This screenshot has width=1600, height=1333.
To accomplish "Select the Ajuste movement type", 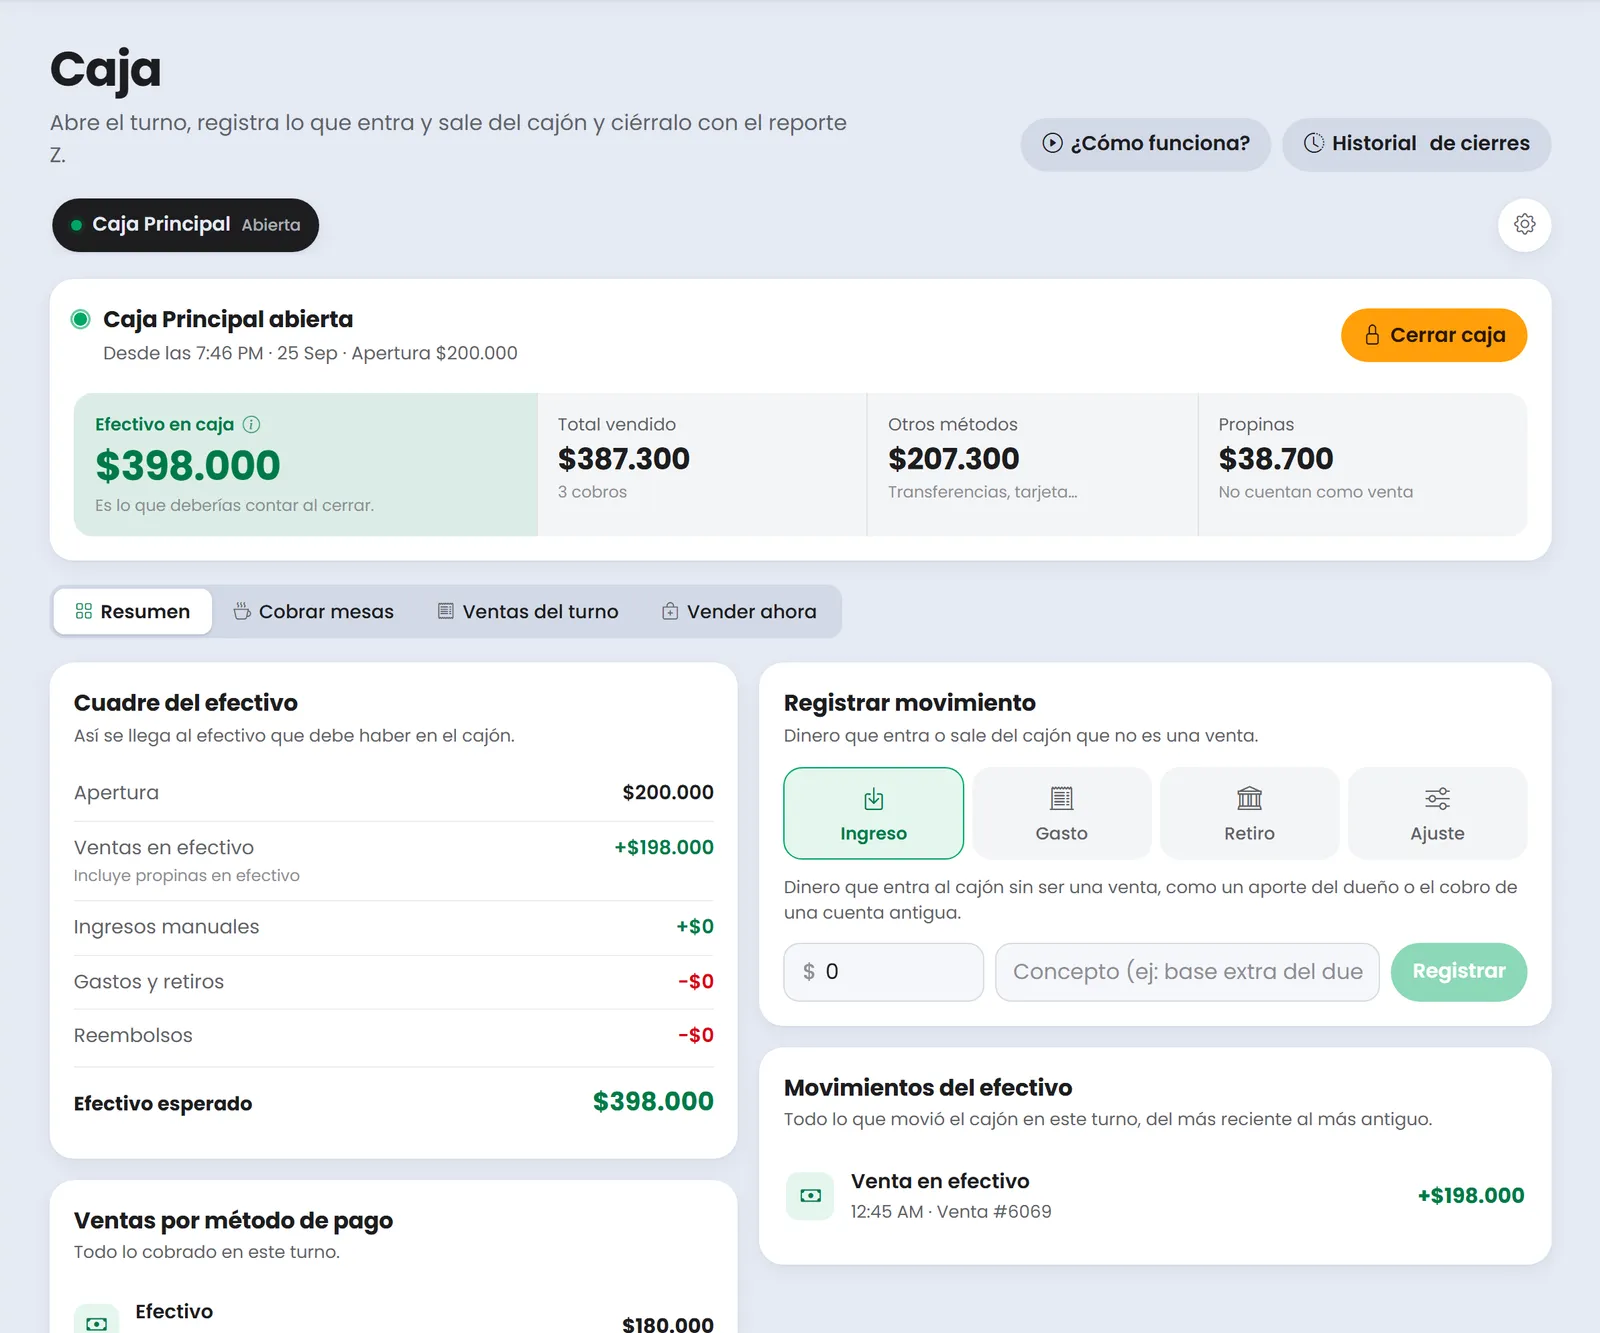I will (x=1437, y=813).
